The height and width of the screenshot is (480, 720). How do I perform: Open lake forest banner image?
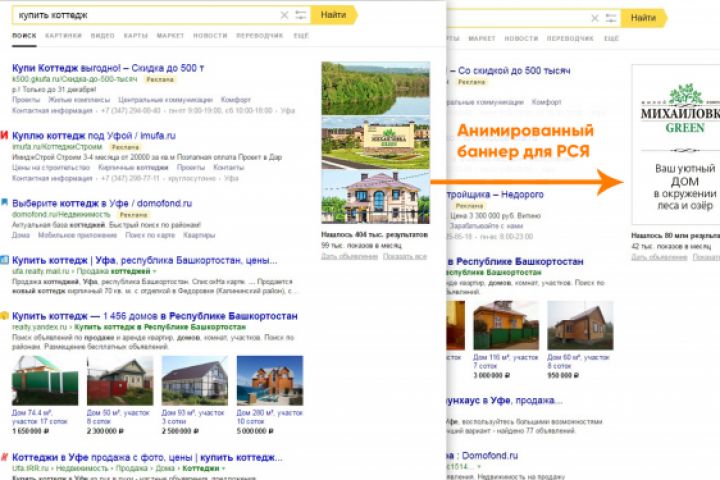[376, 88]
